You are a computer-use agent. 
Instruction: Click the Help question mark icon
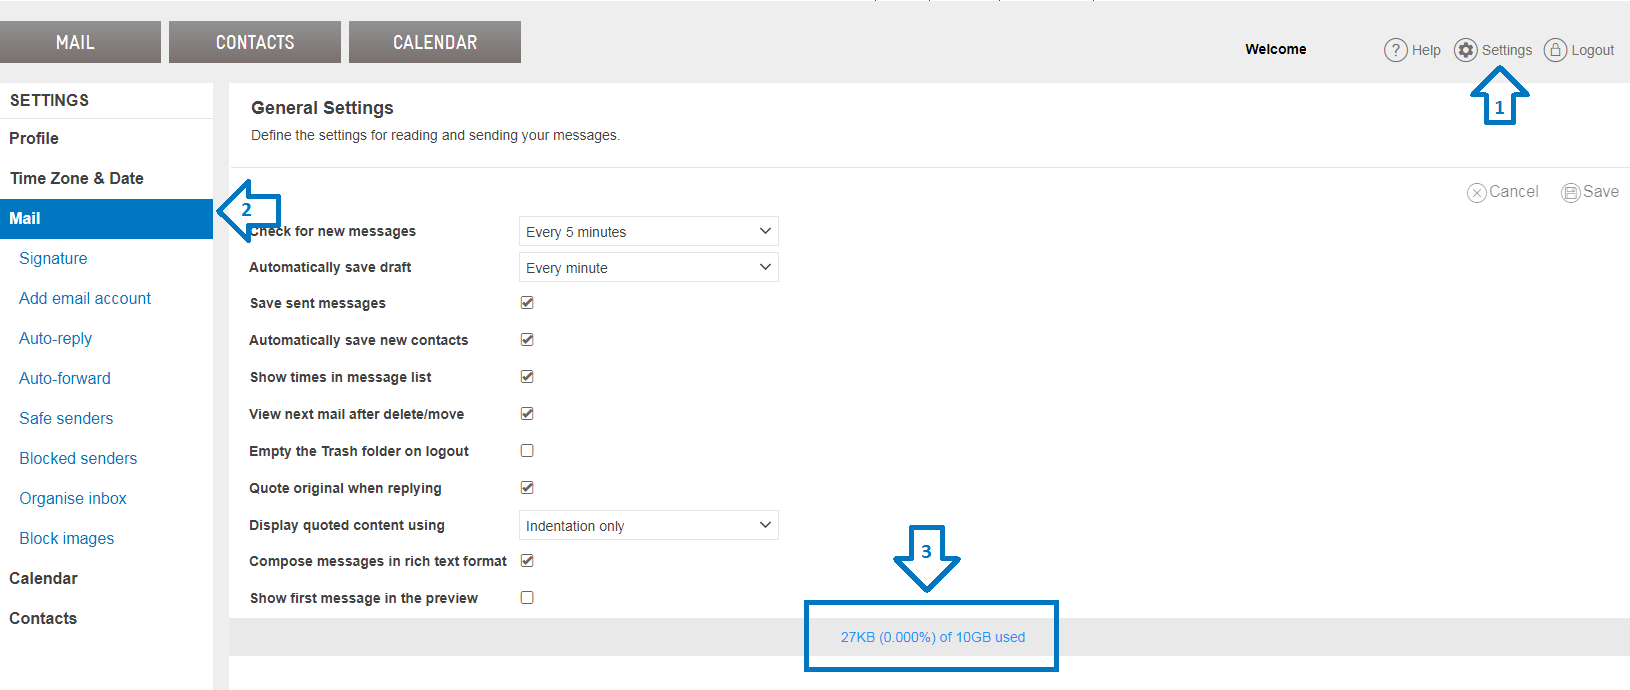1395,50
